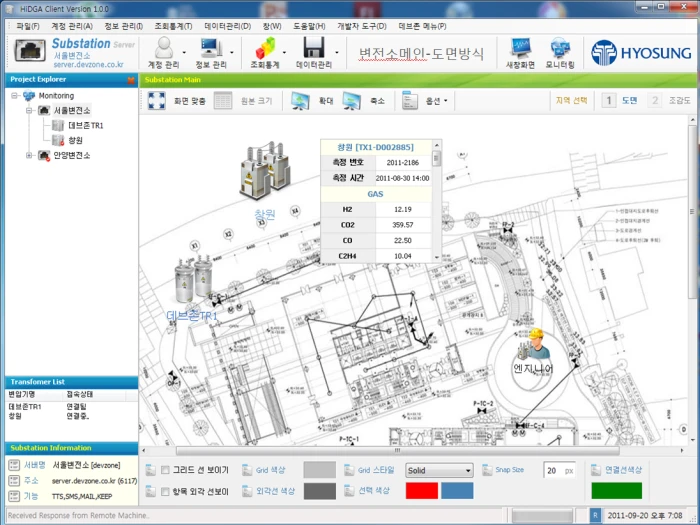Open the 데이터관리(D) menu
700x525 pixels.
(x=228, y=26)
